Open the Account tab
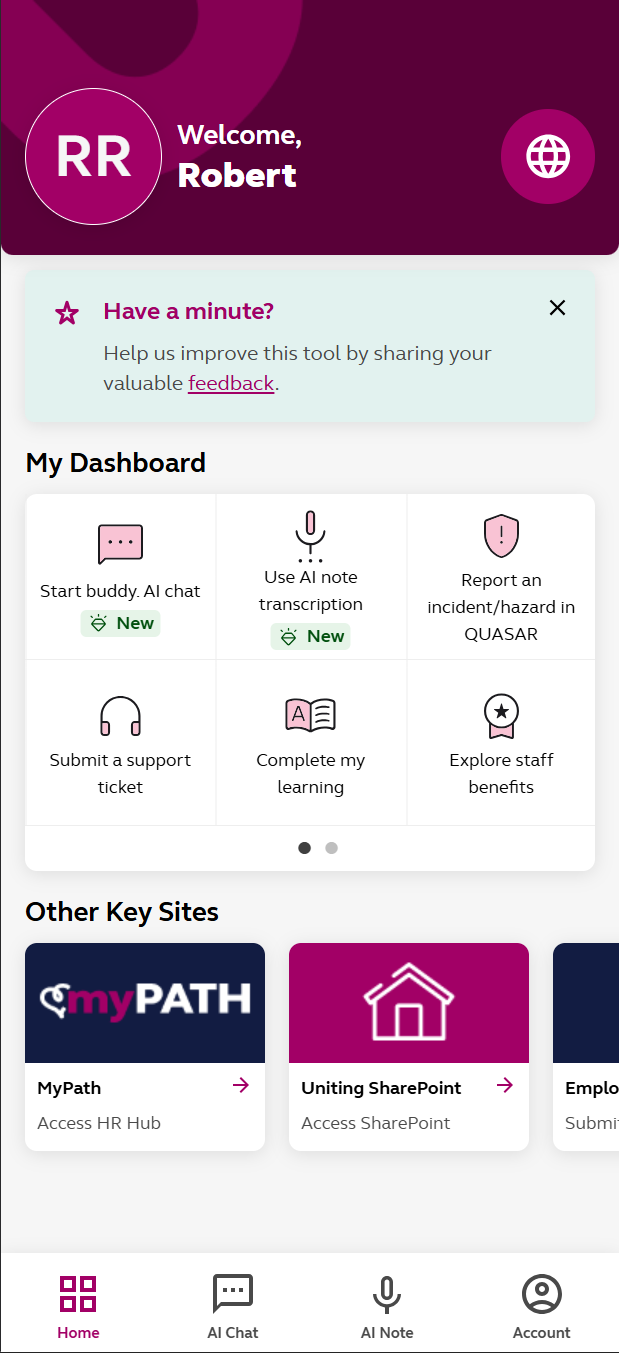The height and width of the screenshot is (1353, 619). (542, 1305)
